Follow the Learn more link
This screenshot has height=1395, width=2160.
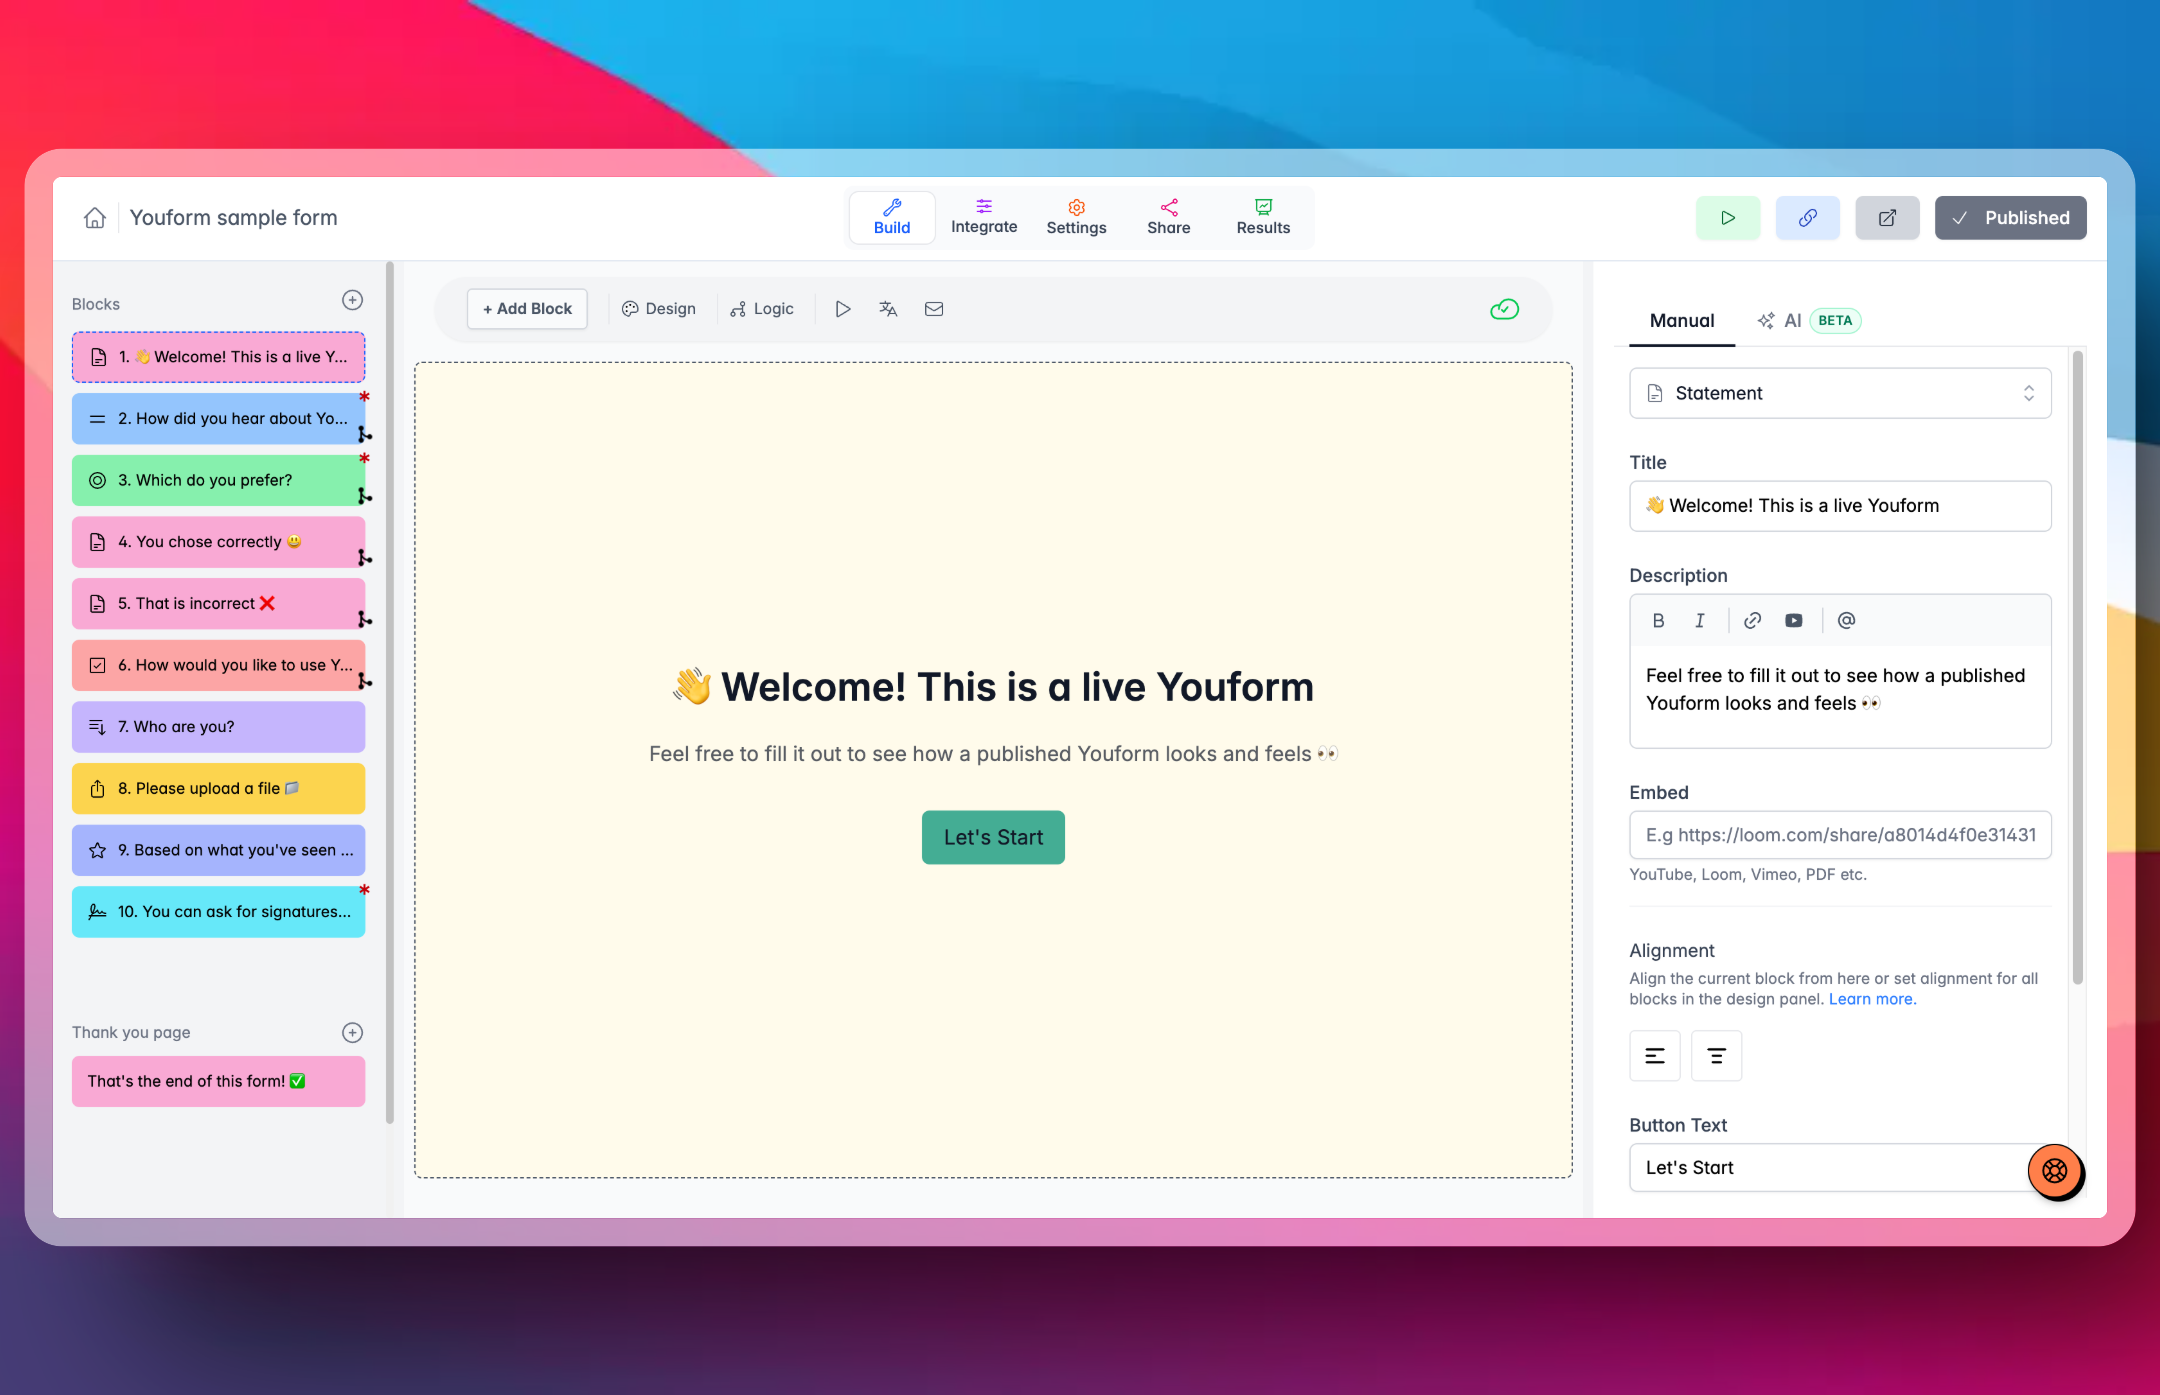(1871, 999)
